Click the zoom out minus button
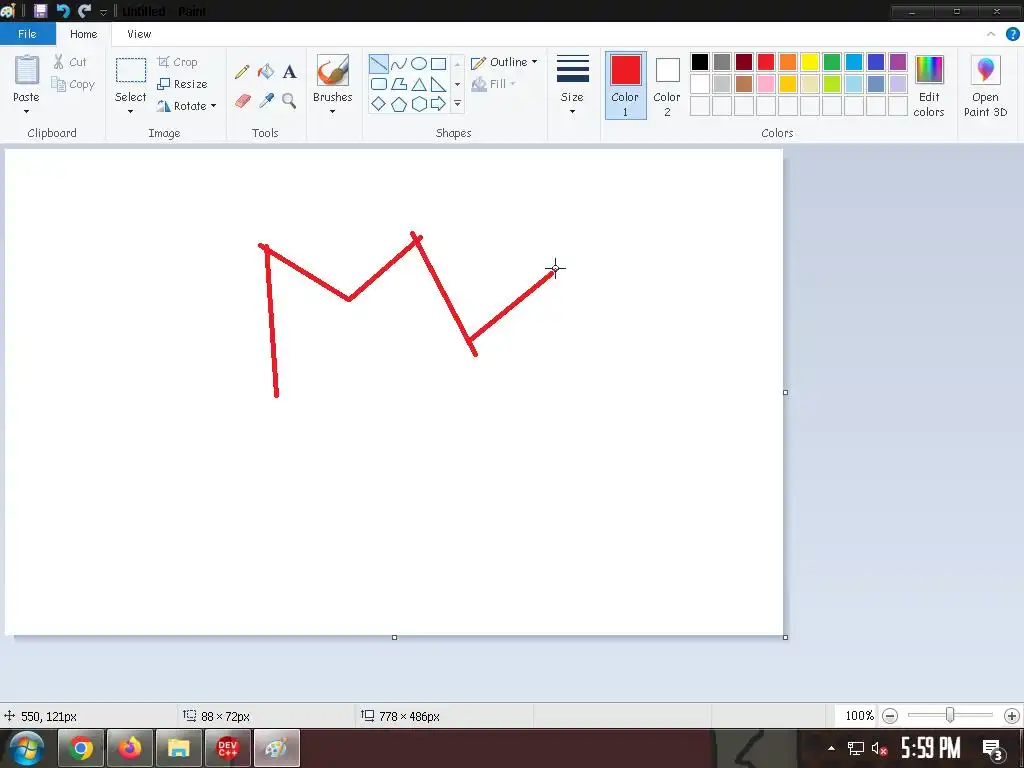 pyautogui.click(x=889, y=716)
